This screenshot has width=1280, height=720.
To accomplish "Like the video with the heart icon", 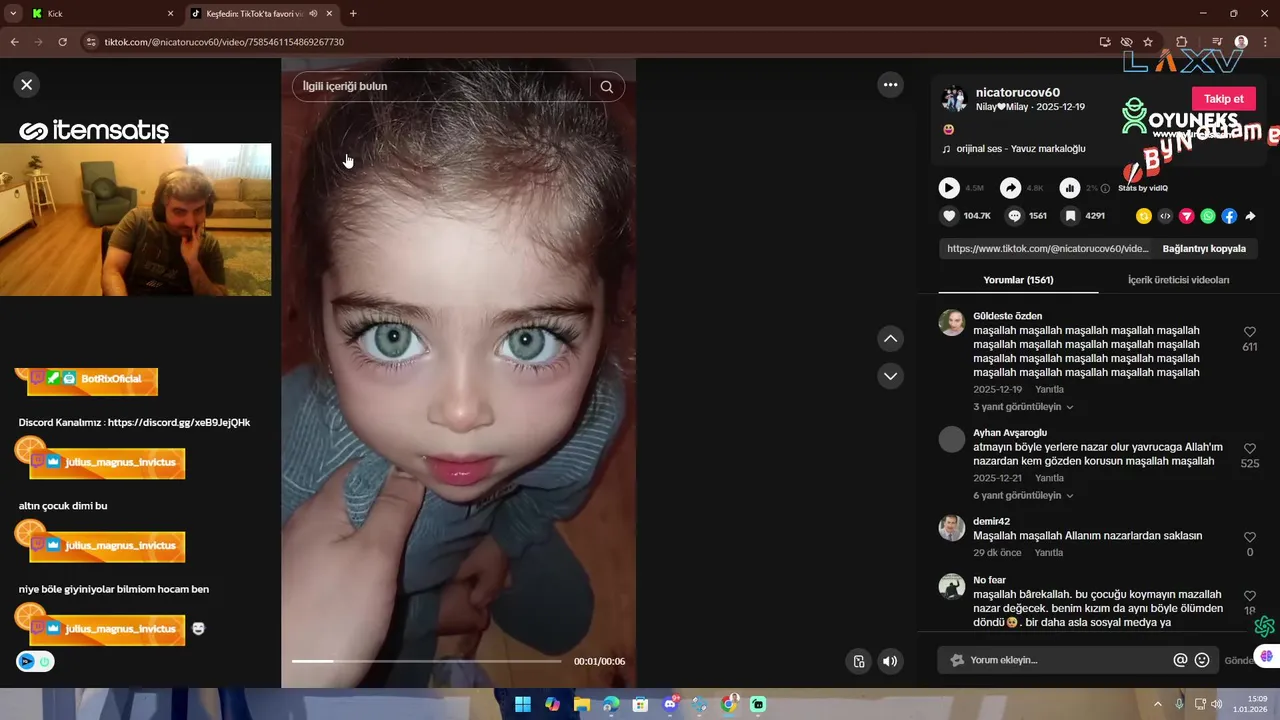I will [x=949, y=215].
